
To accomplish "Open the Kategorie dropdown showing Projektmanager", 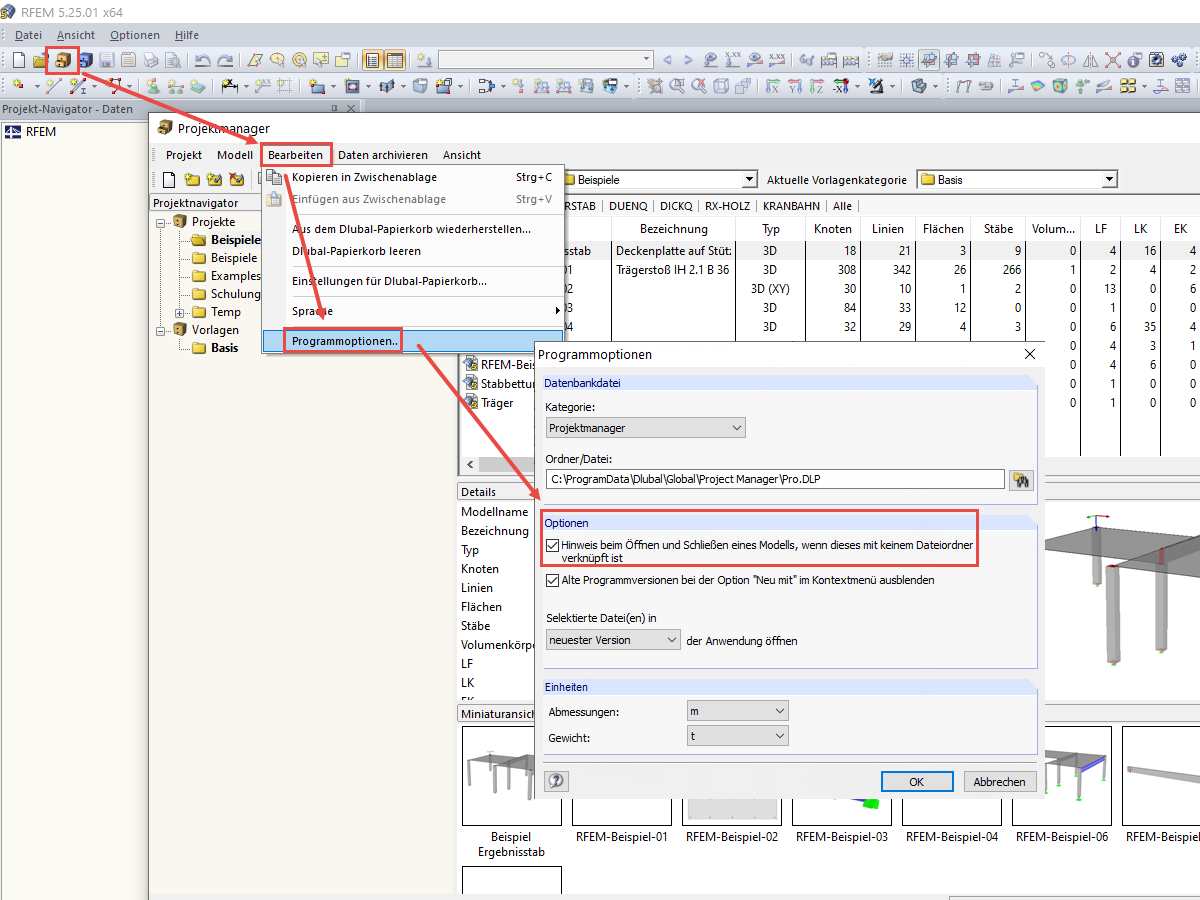I will (646, 428).
